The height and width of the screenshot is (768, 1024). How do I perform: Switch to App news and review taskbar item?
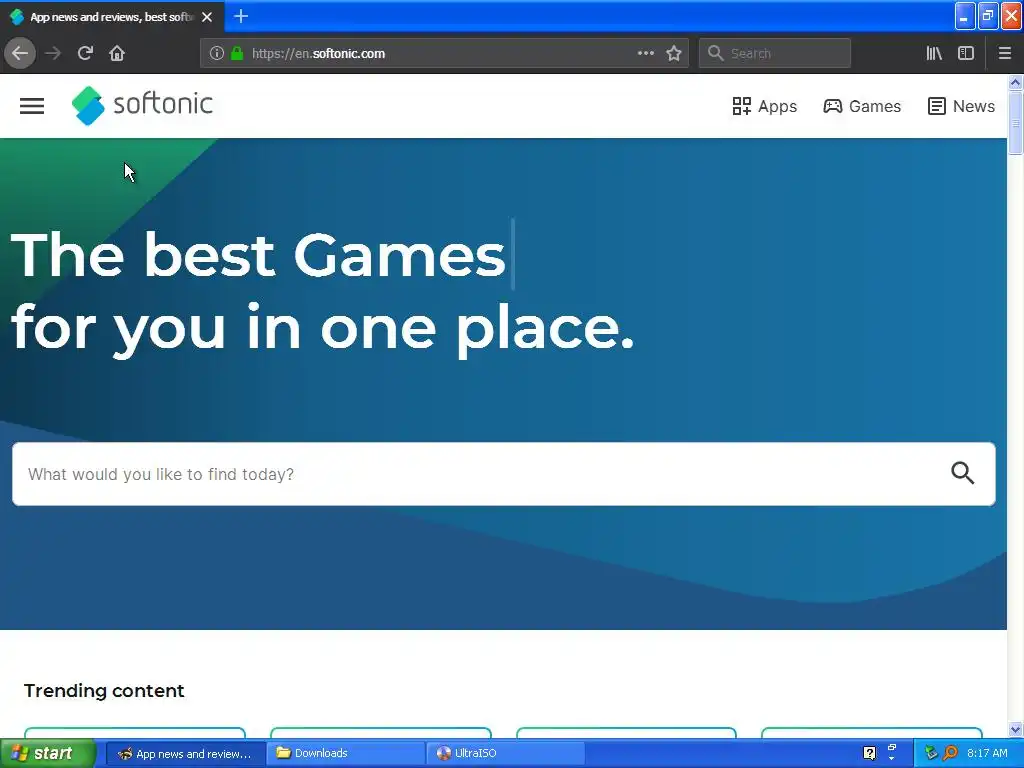(x=185, y=754)
